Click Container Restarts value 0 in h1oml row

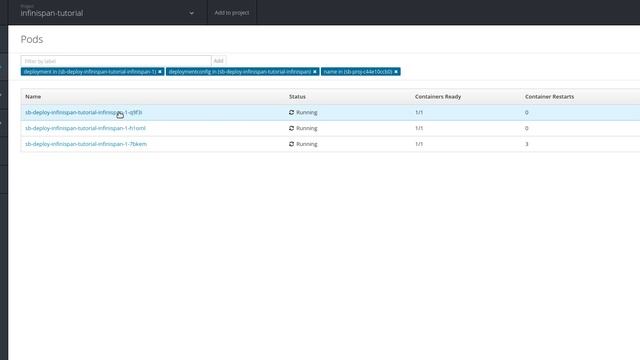(x=527, y=128)
